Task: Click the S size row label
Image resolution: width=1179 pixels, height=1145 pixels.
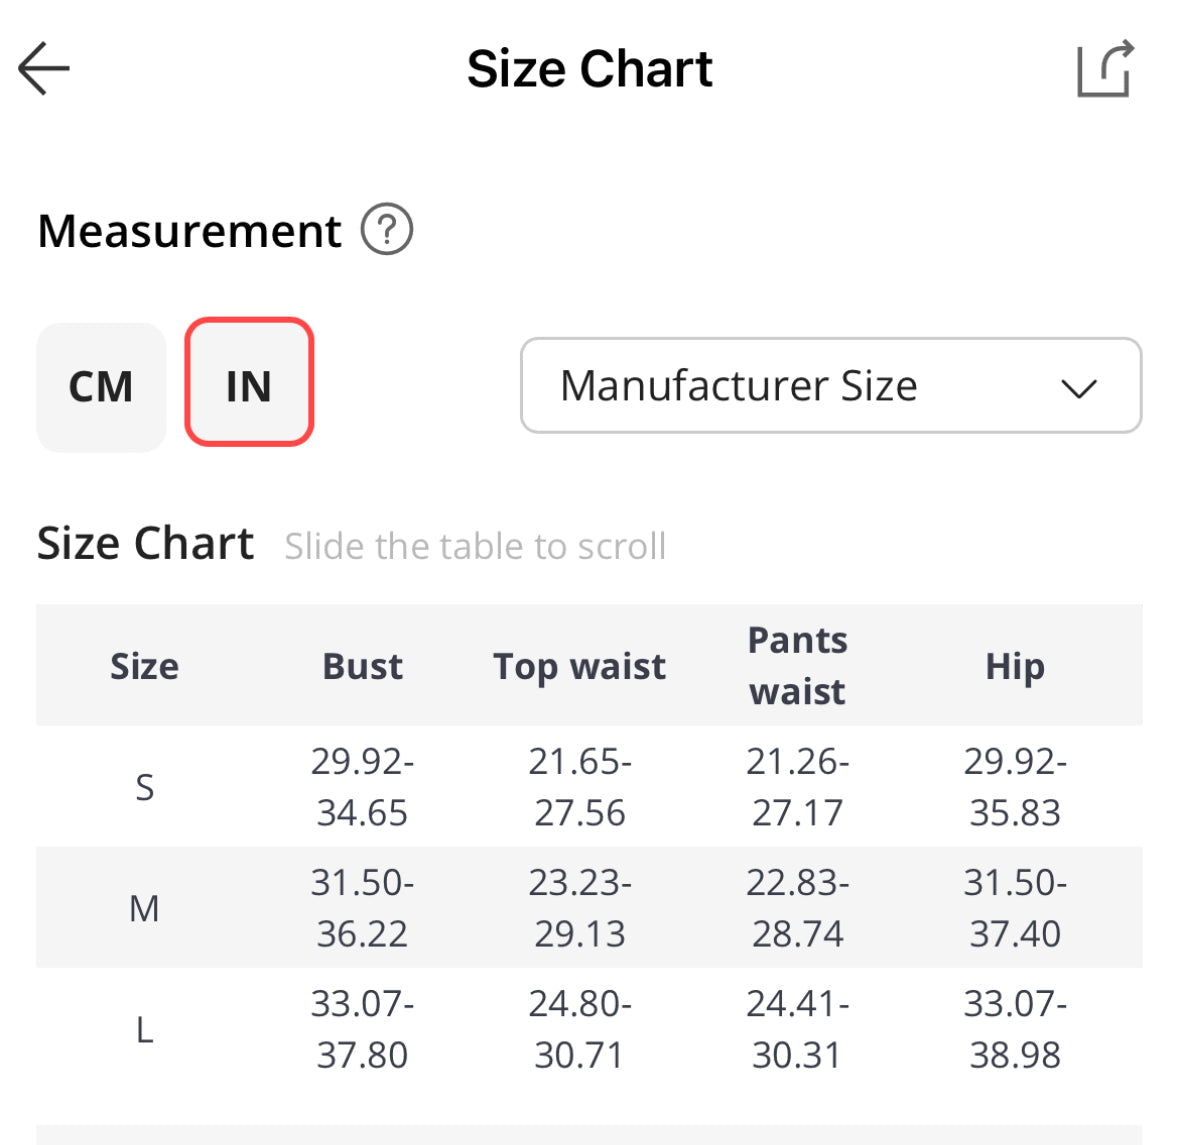Action: tap(144, 788)
